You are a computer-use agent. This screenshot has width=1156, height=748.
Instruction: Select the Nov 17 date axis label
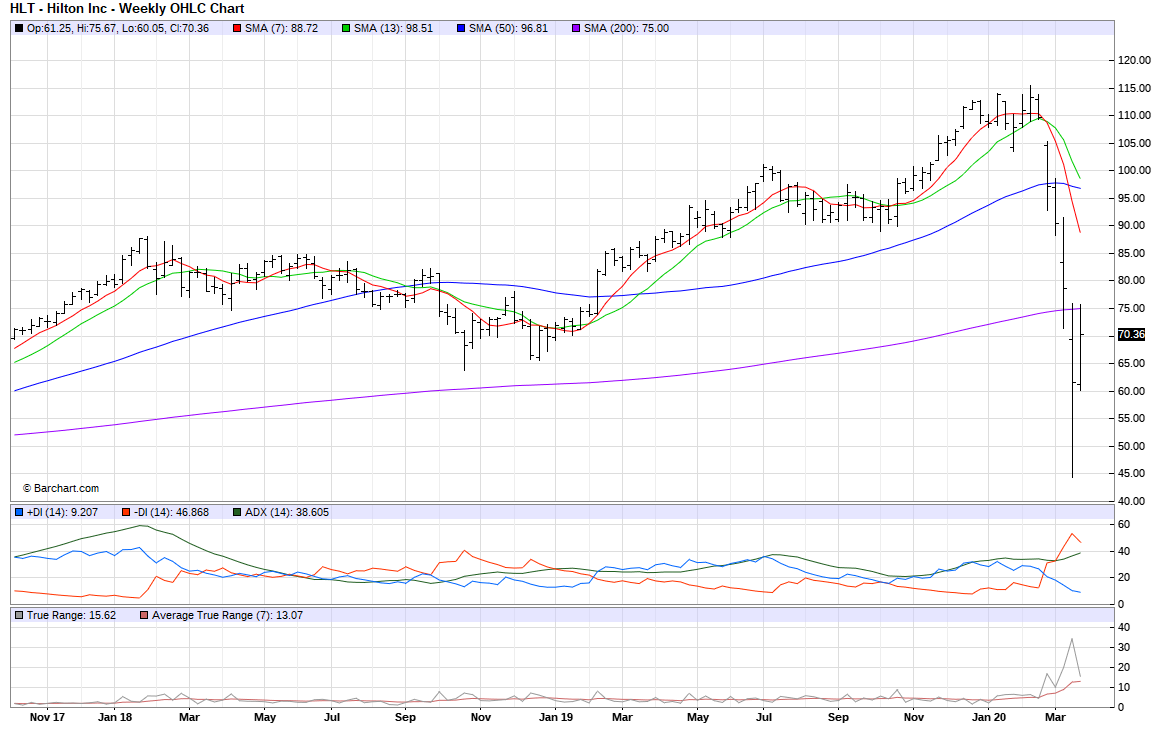48,717
